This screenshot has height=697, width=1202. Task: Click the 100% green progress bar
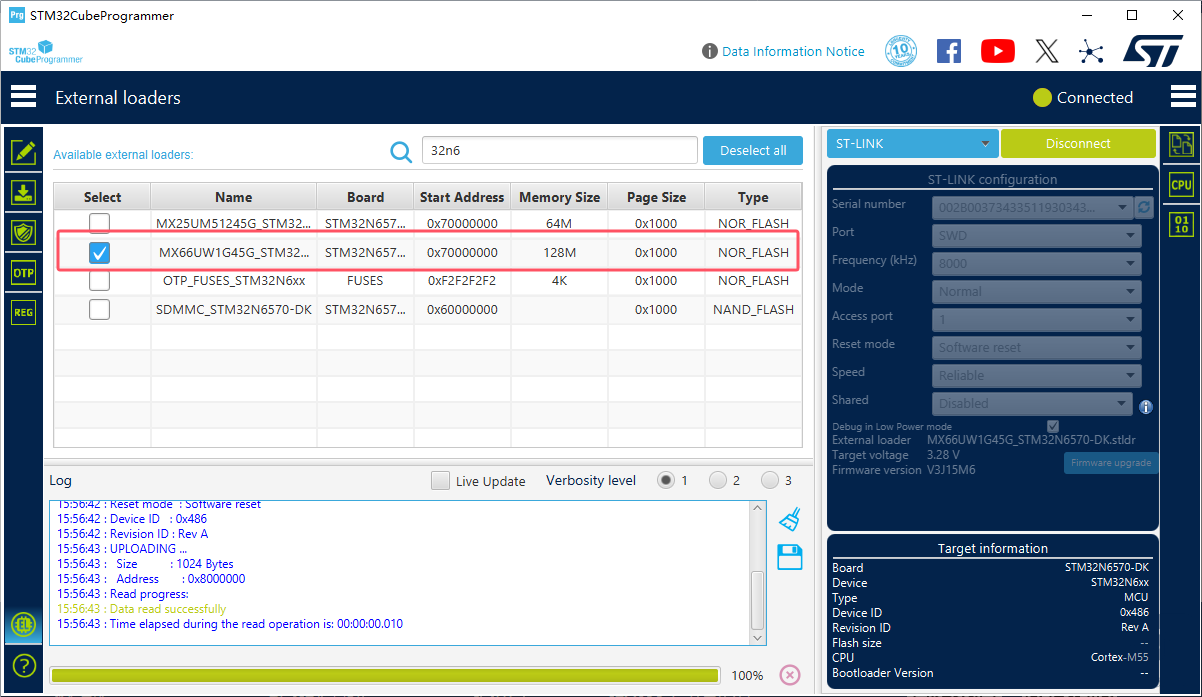pos(385,675)
